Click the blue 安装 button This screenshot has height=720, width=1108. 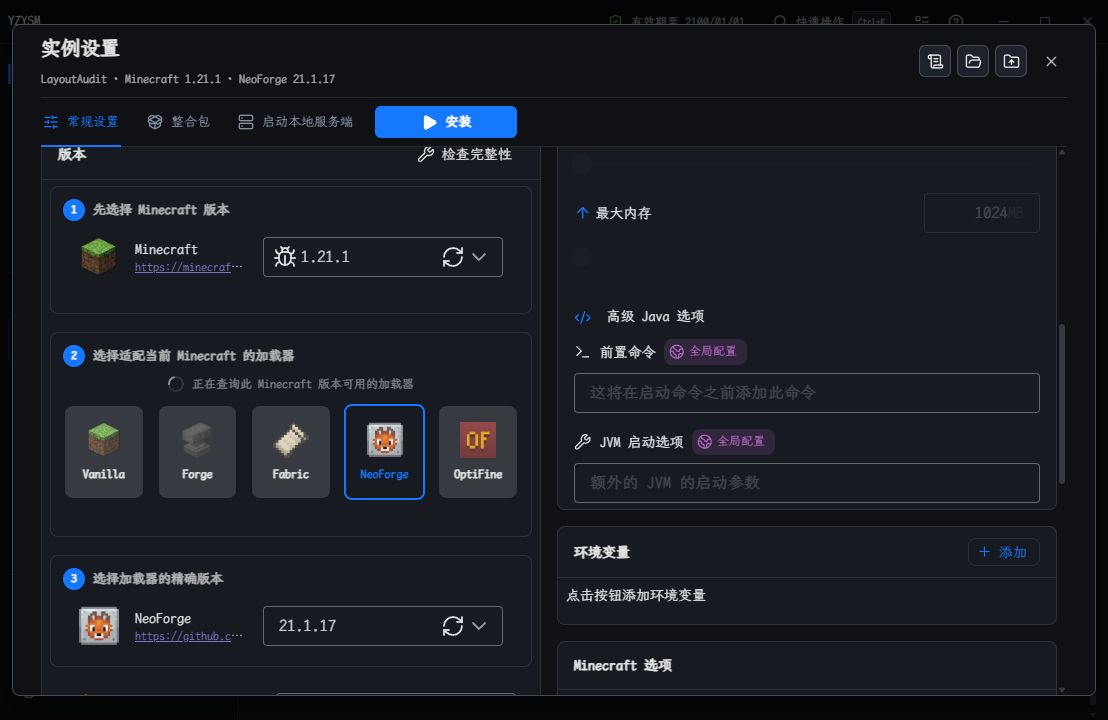(446, 122)
